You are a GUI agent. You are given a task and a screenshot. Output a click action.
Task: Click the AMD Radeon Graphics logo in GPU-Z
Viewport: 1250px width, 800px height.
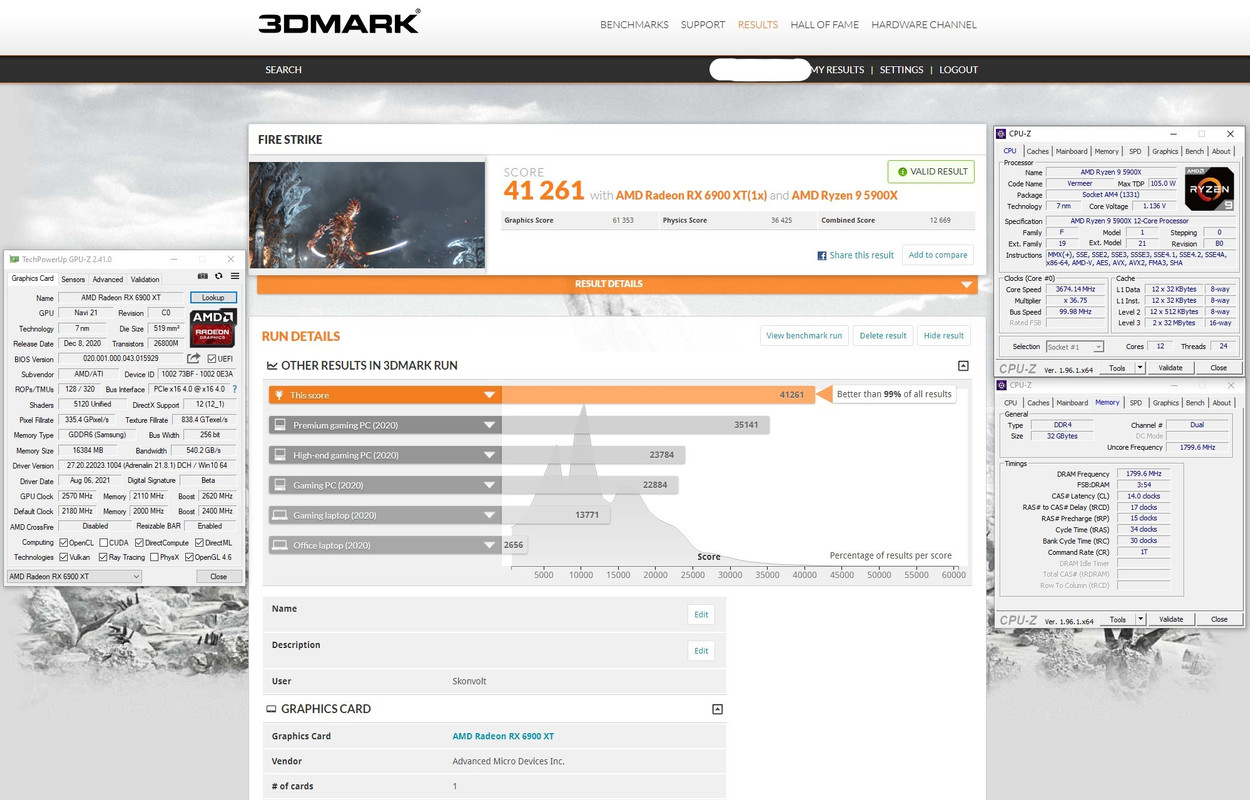coord(213,328)
